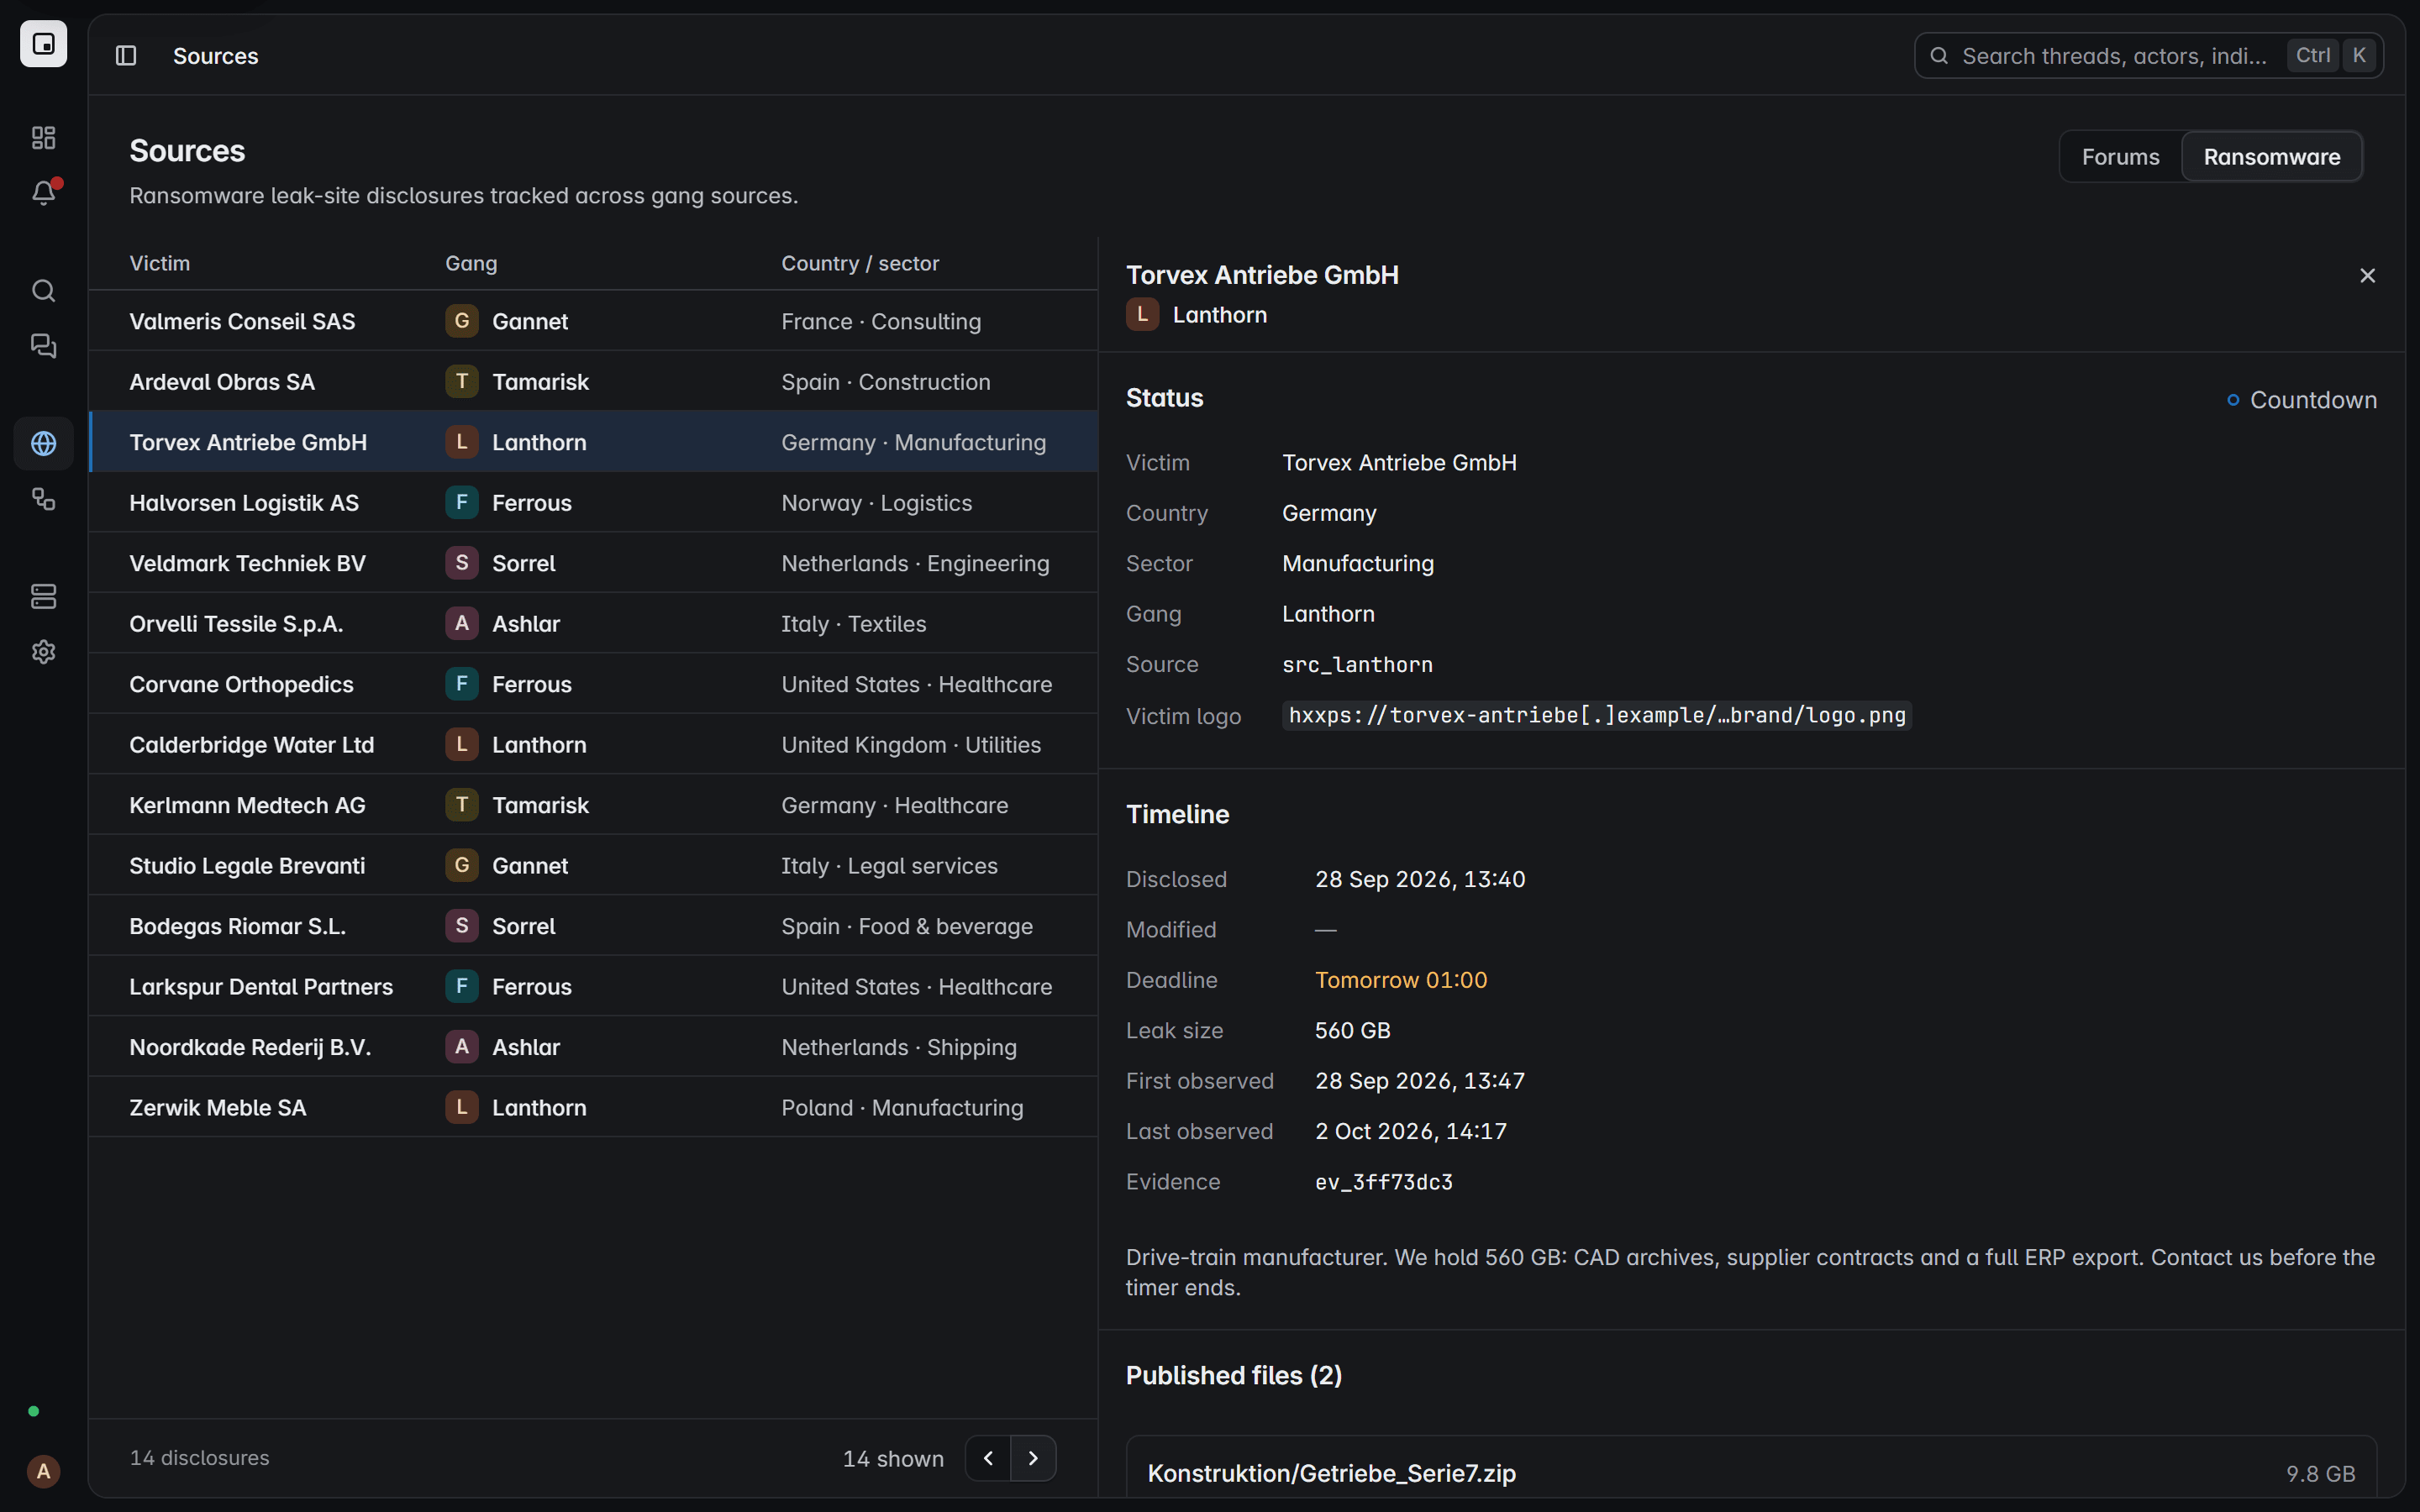Click the evidence ID ev_3ff73dc3
This screenshot has height=1512, width=2420.
[x=1384, y=1182]
